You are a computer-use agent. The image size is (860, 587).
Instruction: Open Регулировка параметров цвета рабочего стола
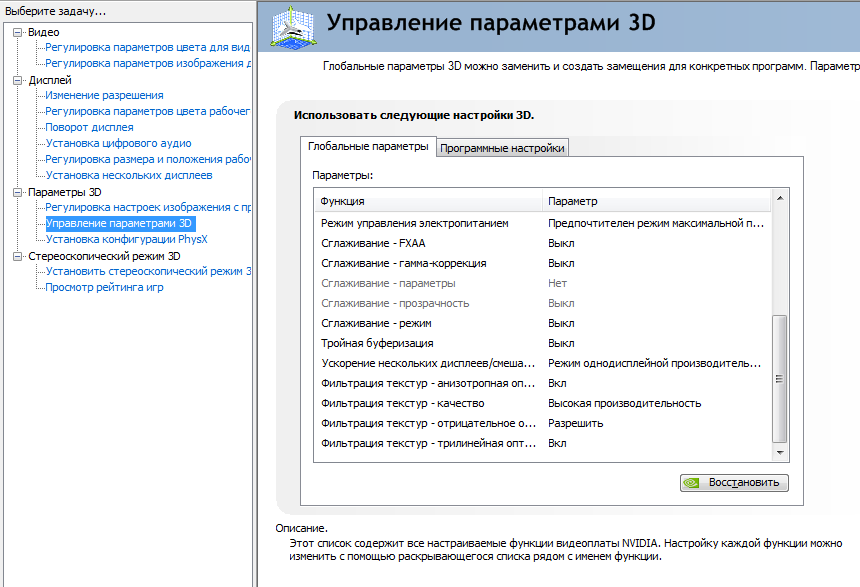click(x=147, y=111)
